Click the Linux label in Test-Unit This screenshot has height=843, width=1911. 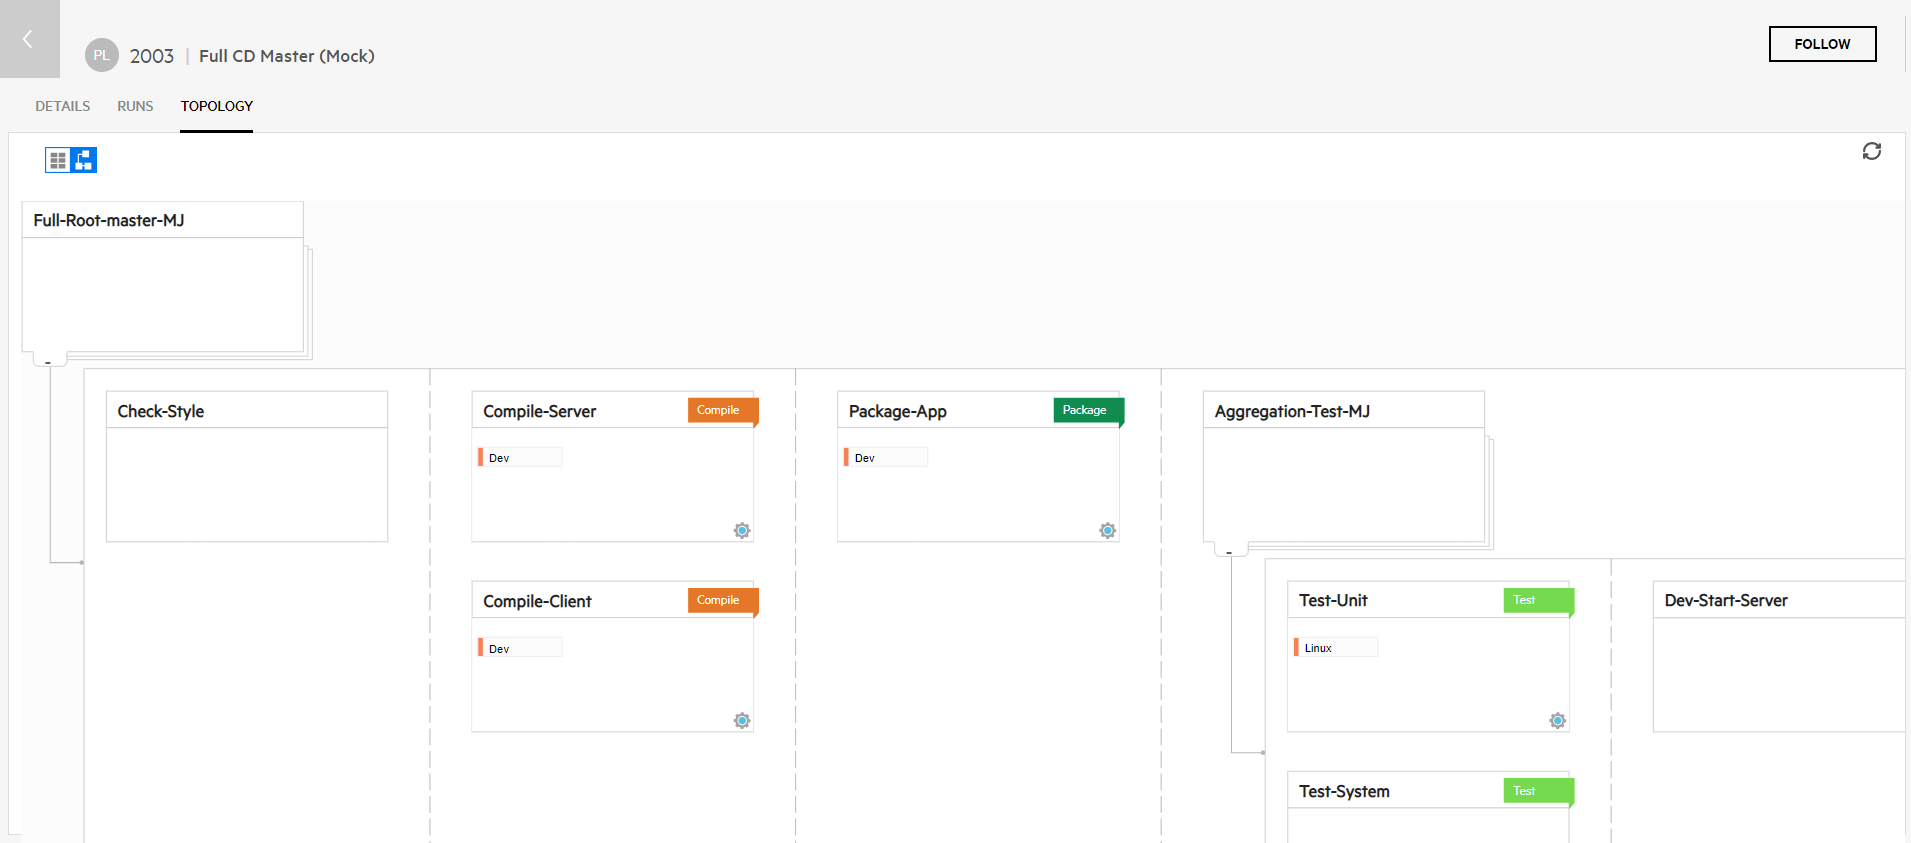[1318, 648]
